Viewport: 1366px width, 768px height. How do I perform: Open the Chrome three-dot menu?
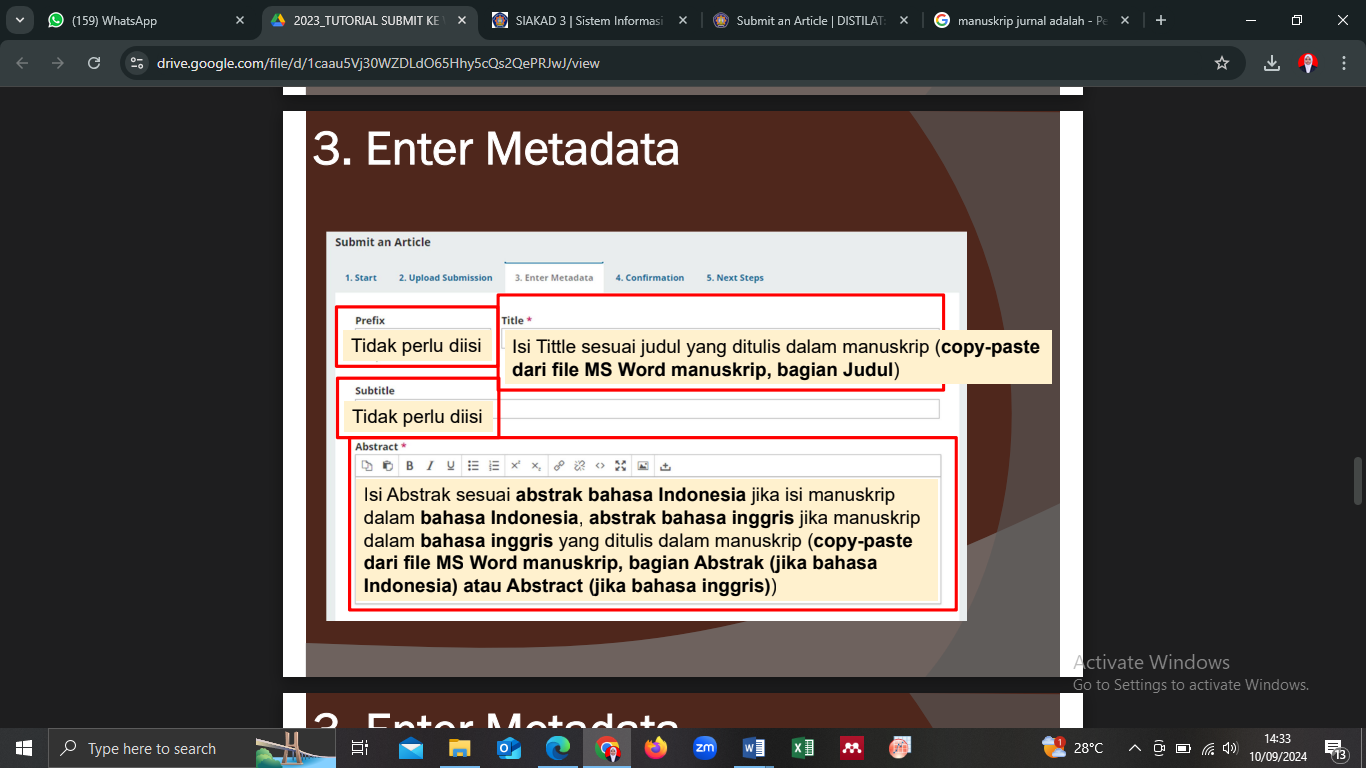tap(1343, 63)
